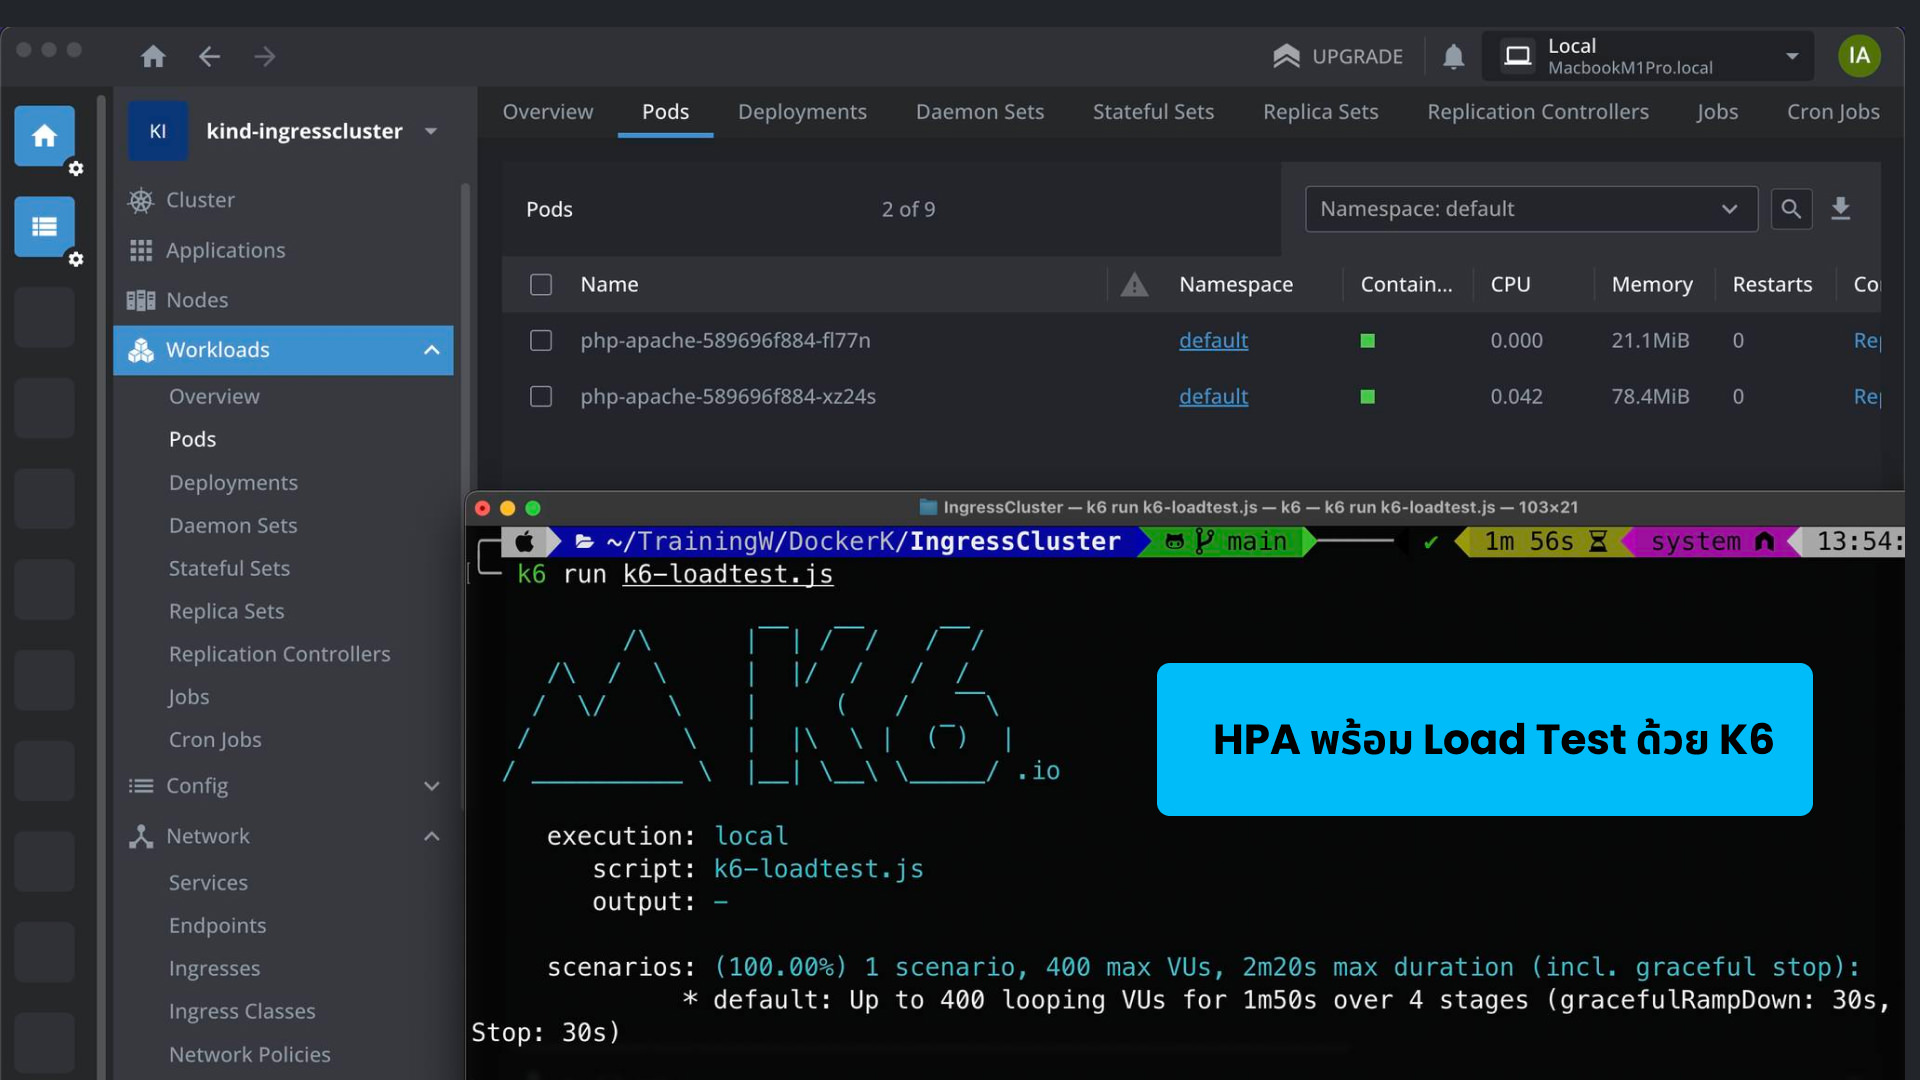Check the php-apache-589696f884-fl77n row checkbox
The height and width of the screenshot is (1080, 1920).
tap(541, 341)
